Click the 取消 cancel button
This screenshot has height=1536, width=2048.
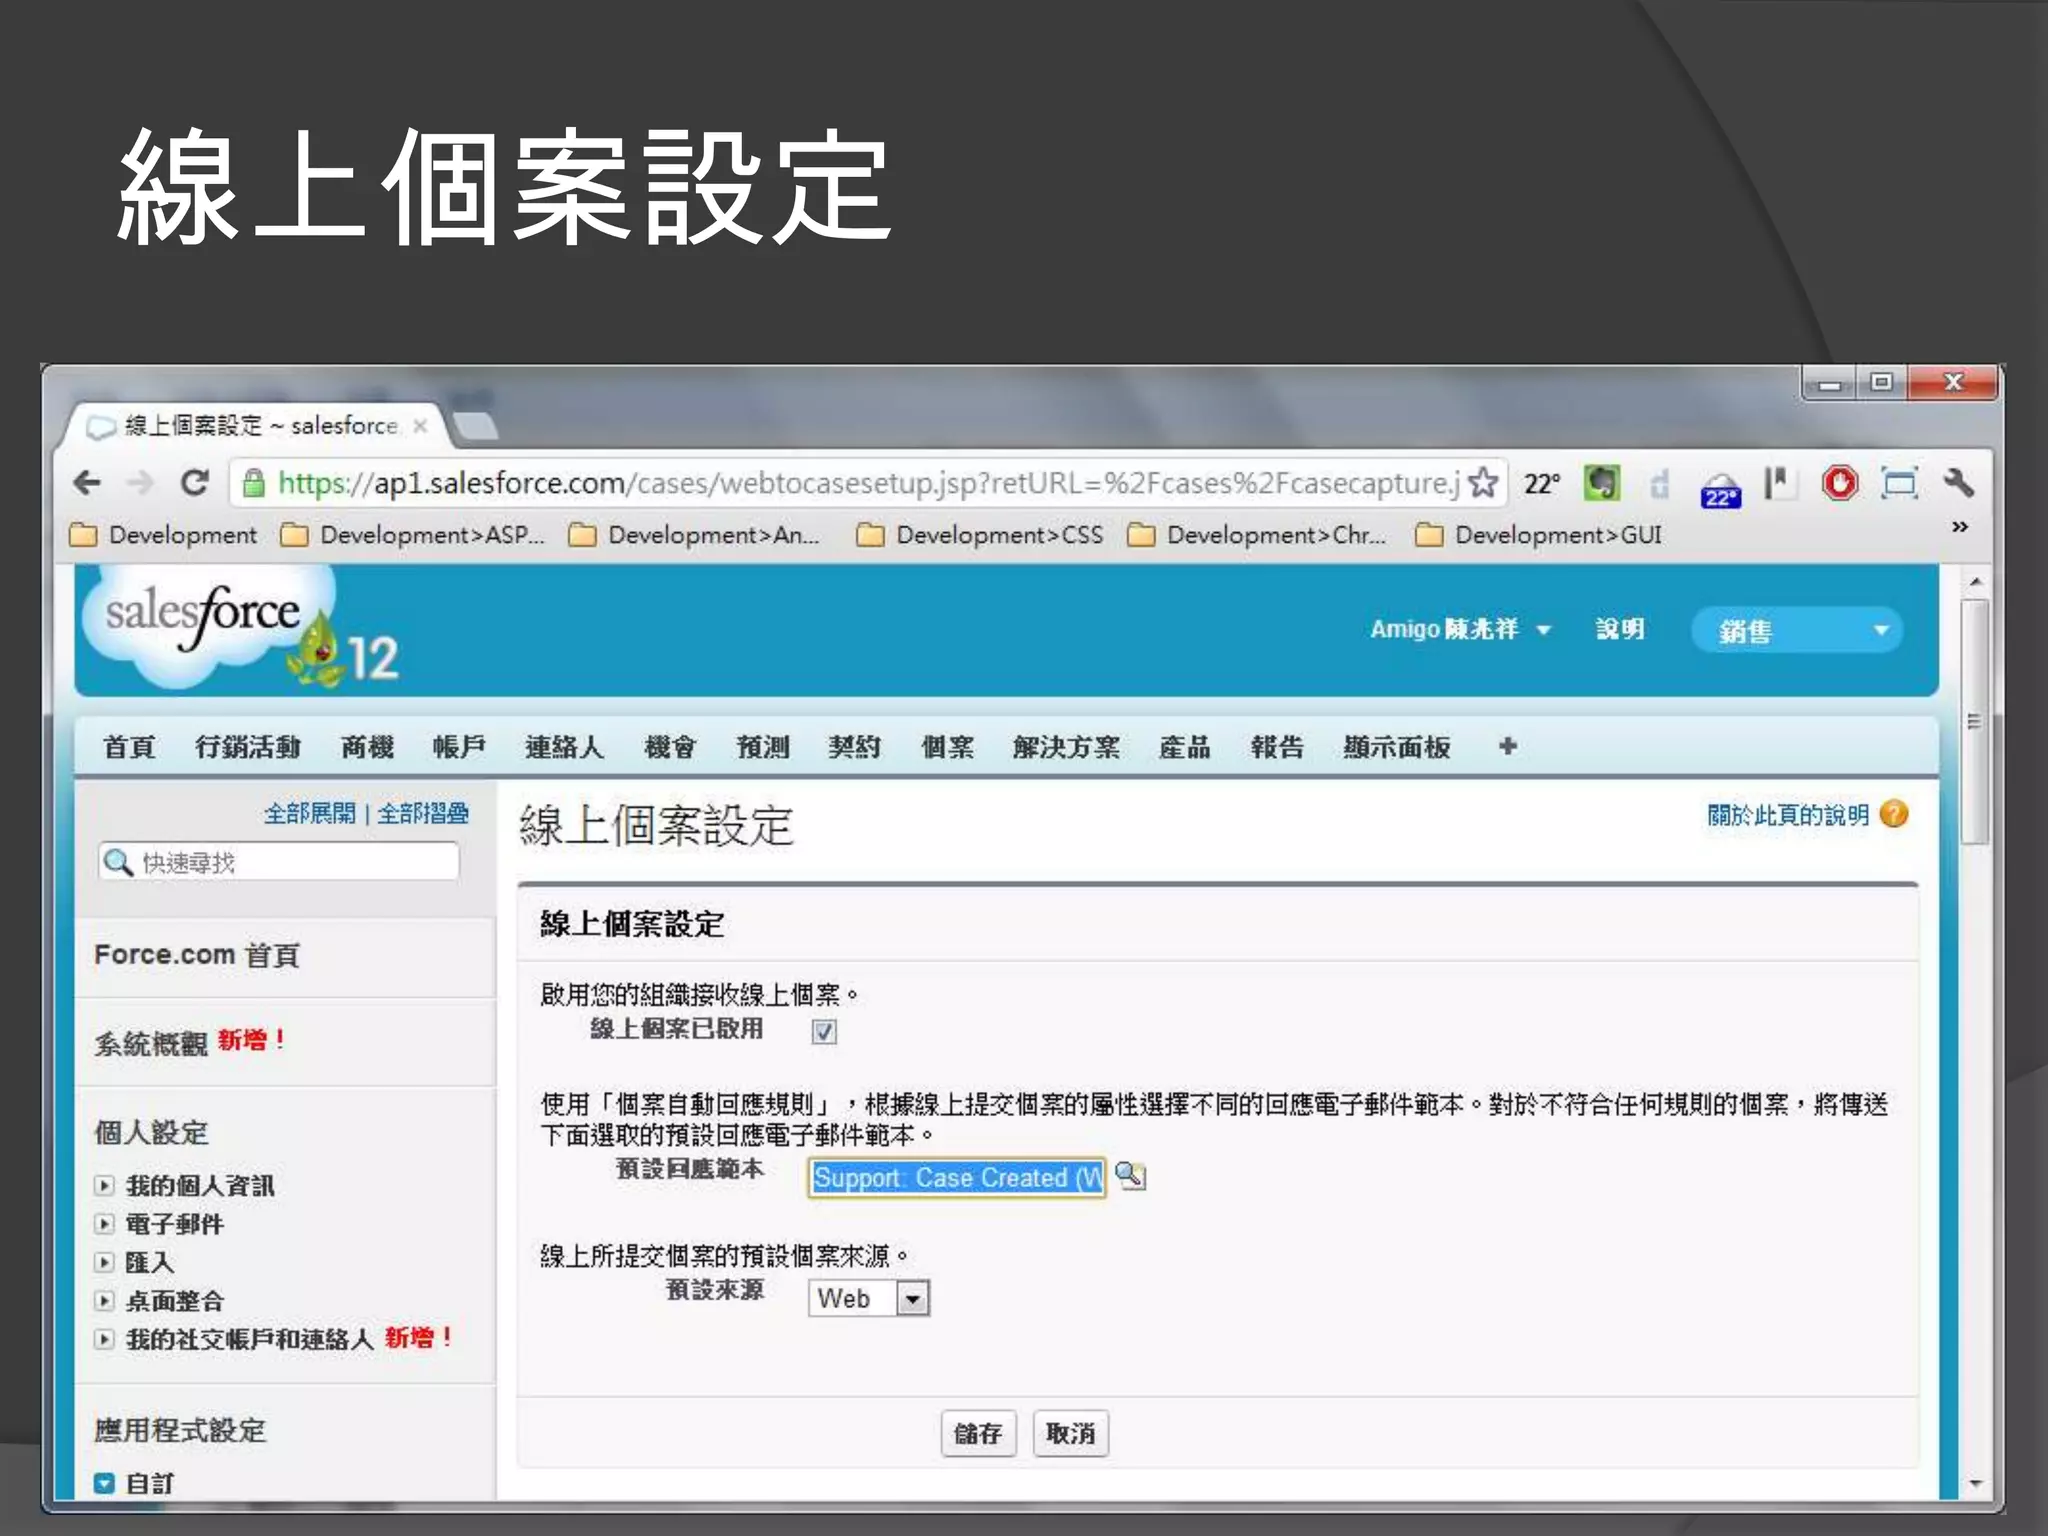pyautogui.click(x=1070, y=1433)
